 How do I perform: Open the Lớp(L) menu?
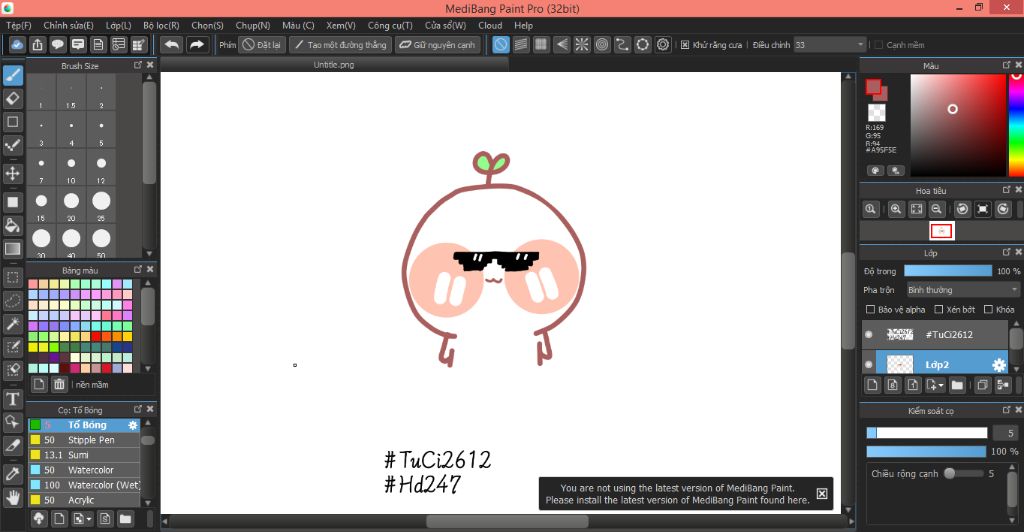[118, 25]
